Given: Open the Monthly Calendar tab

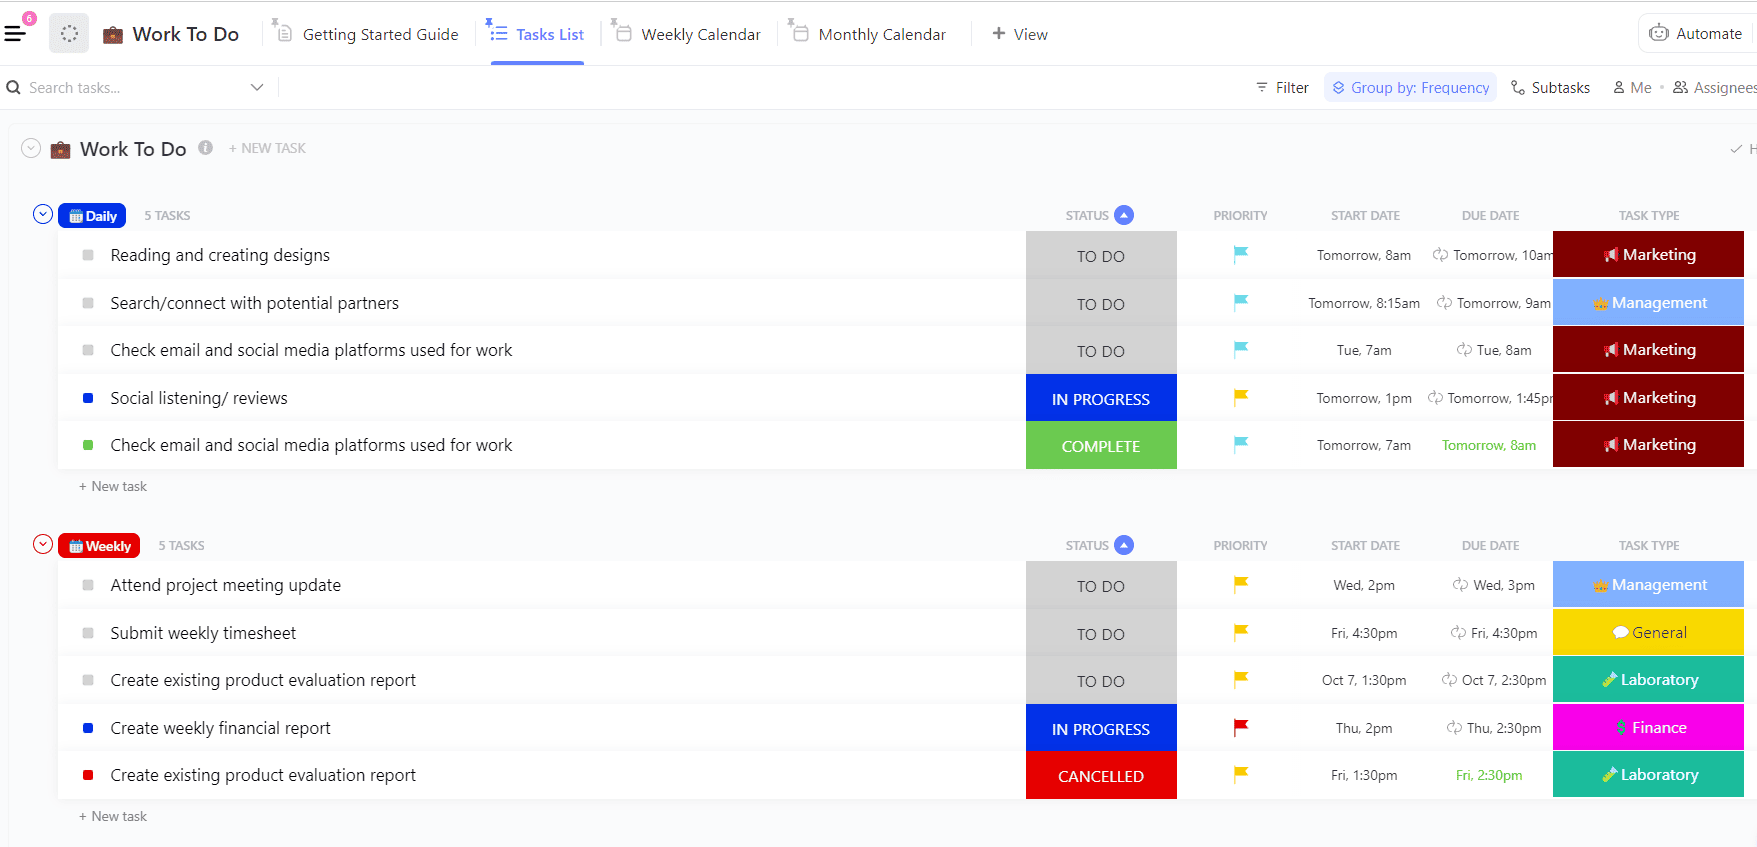Looking at the screenshot, I should point(881,34).
